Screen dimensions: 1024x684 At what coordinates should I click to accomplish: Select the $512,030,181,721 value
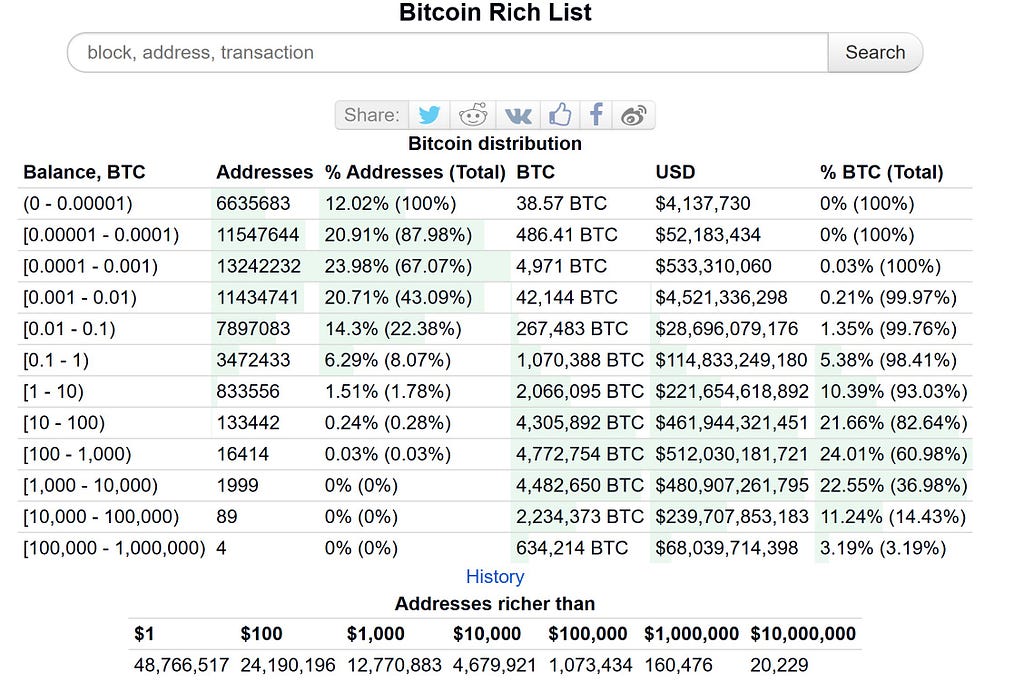point(731,455)
